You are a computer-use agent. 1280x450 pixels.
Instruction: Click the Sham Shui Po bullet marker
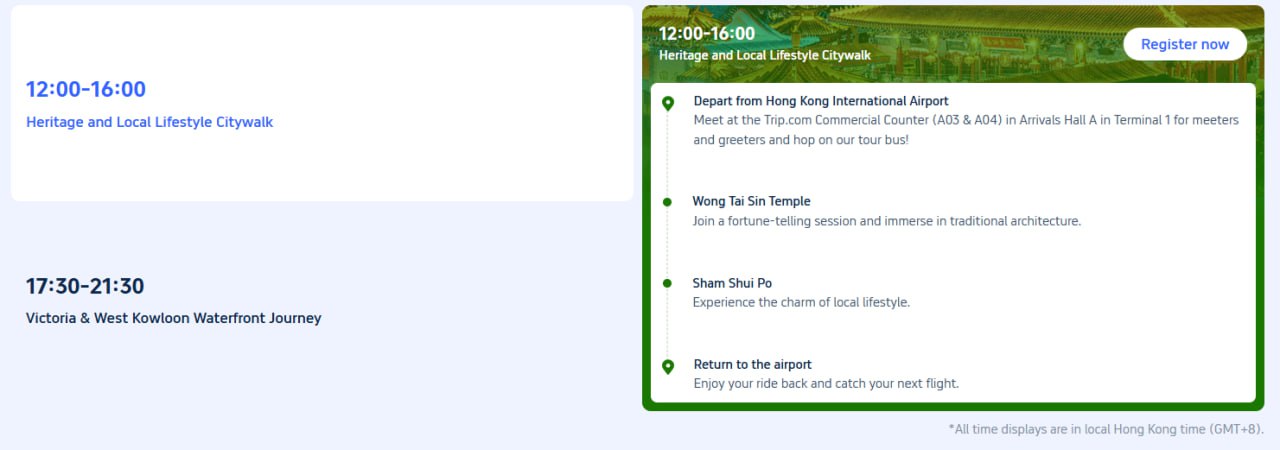click(667, 284)
